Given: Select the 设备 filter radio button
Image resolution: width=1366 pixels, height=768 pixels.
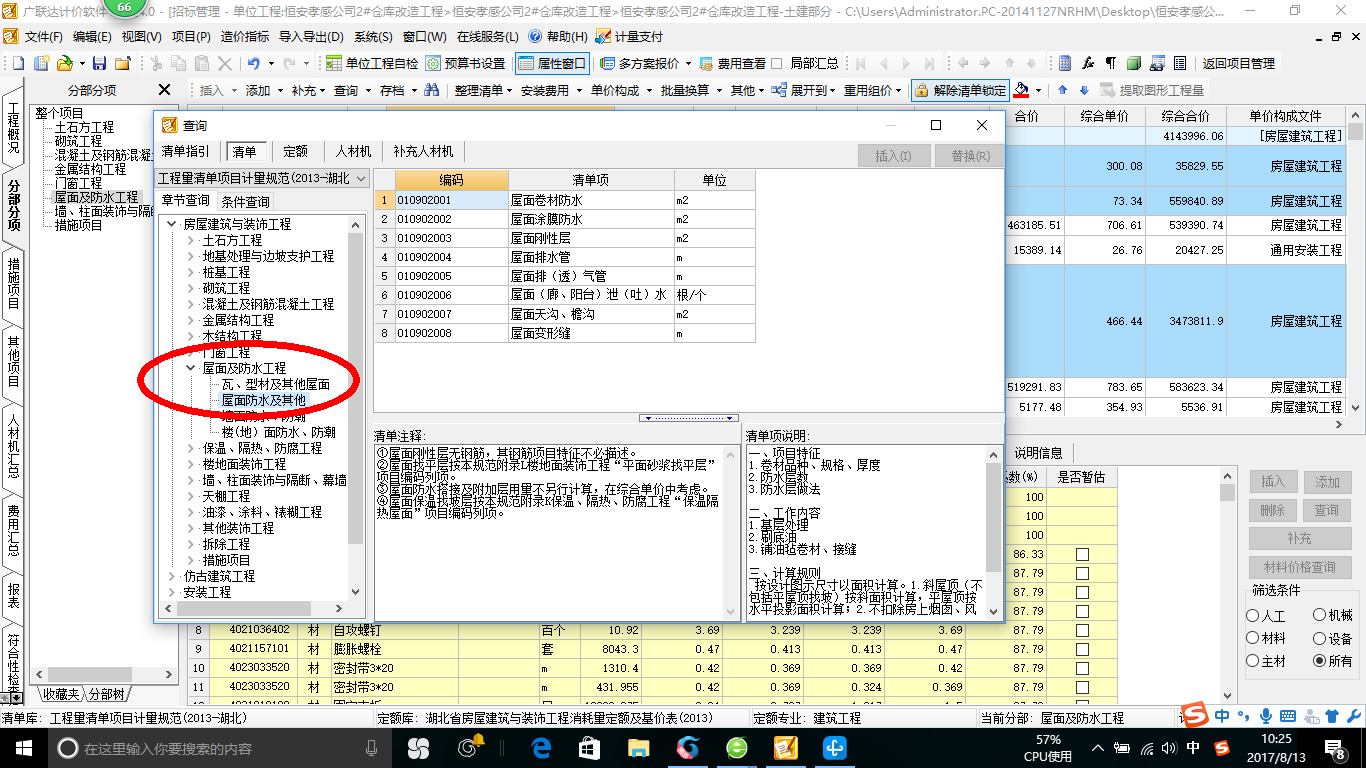Looking at the screenshot, I should (1320, 638).
